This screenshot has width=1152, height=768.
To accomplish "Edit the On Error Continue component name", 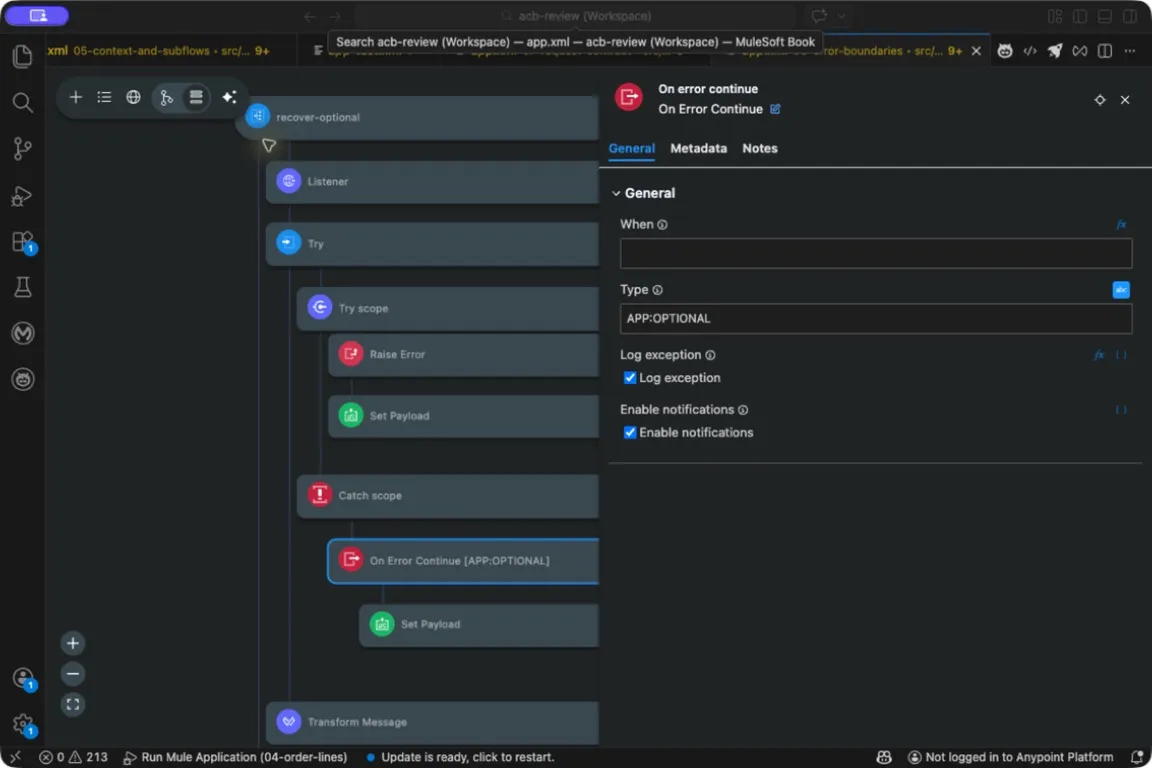I will click(775, 109).
